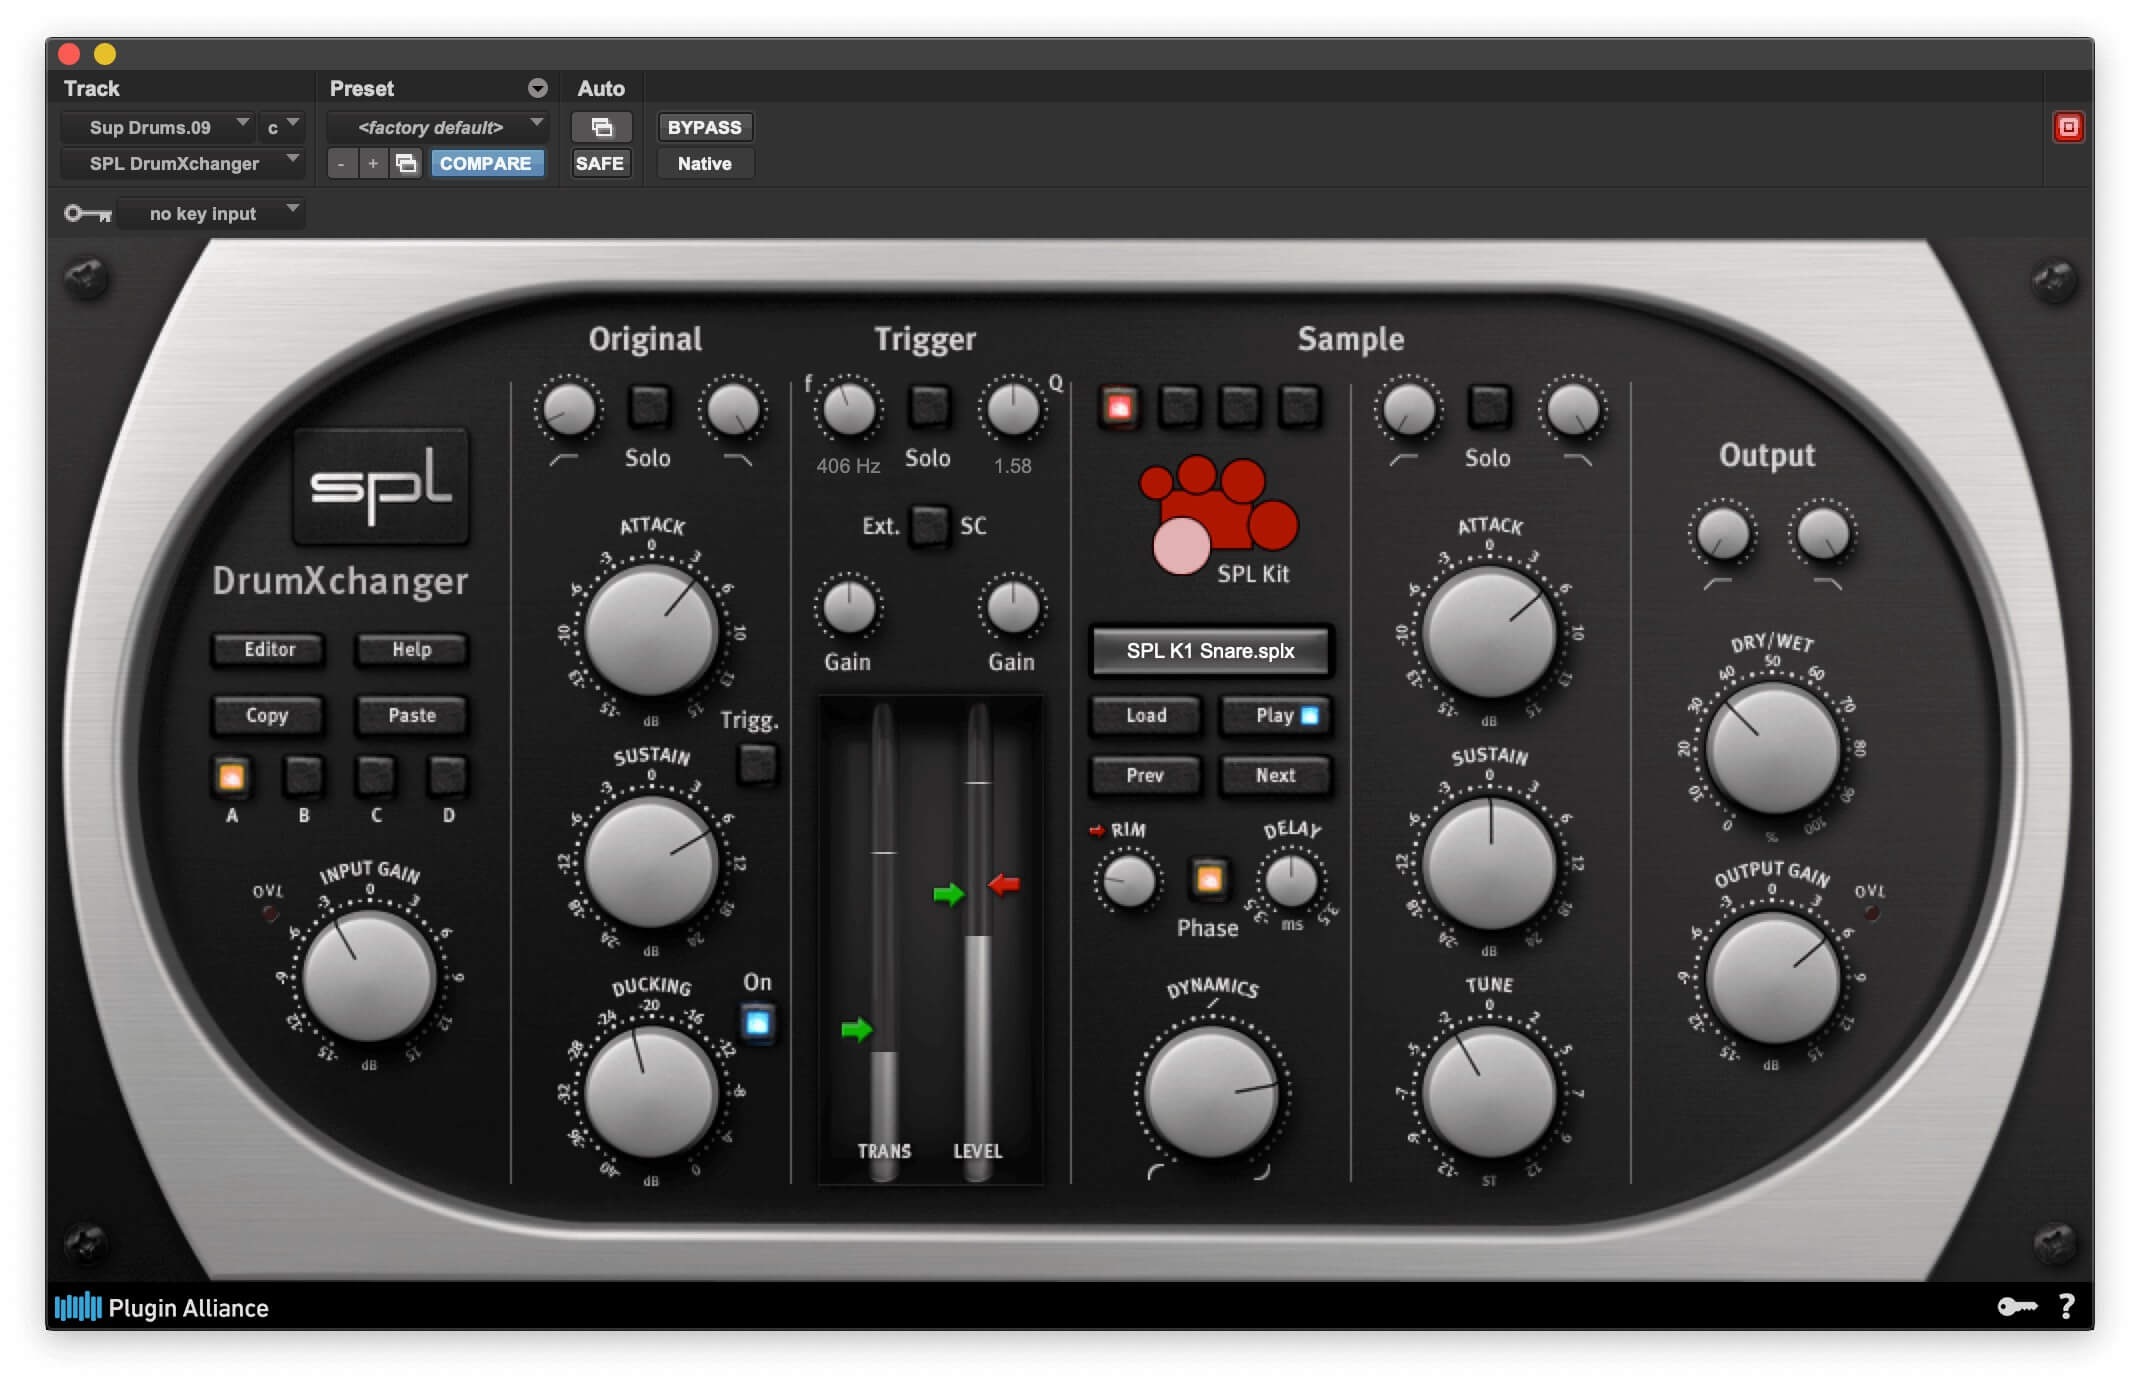
Task: Click the green arrow beside LEVEL meter
Action: (x=948, y=893)
